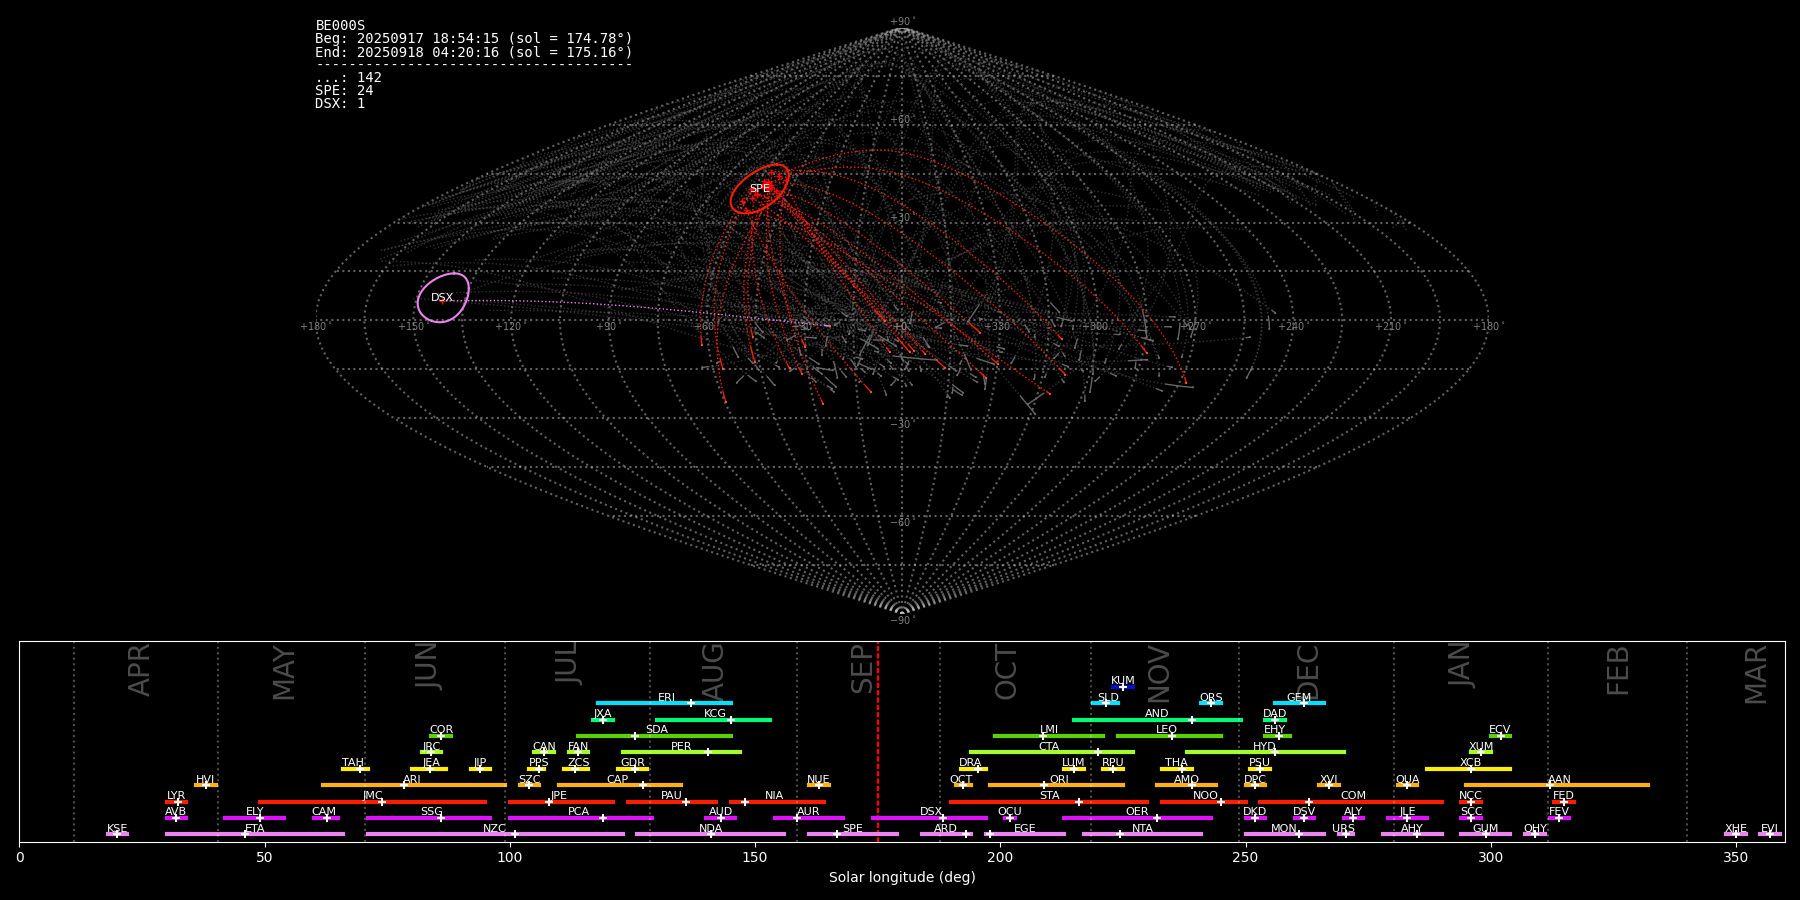Click the AND shower bar label
The image size is (1800, 900).
pyautogui.click(x=1157, y=714)
